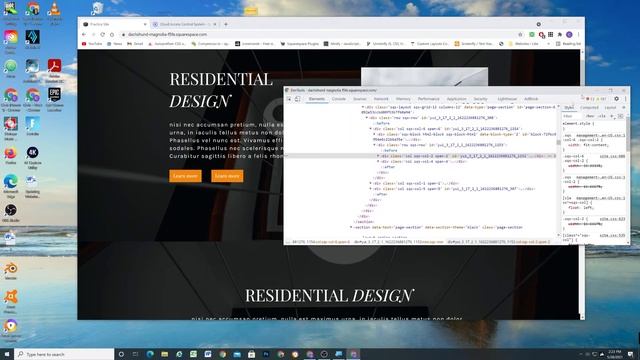Click the second orange Learn more button
Viewport: 640px width, 360px height.
pyautogui.click(x=227, y=176)
